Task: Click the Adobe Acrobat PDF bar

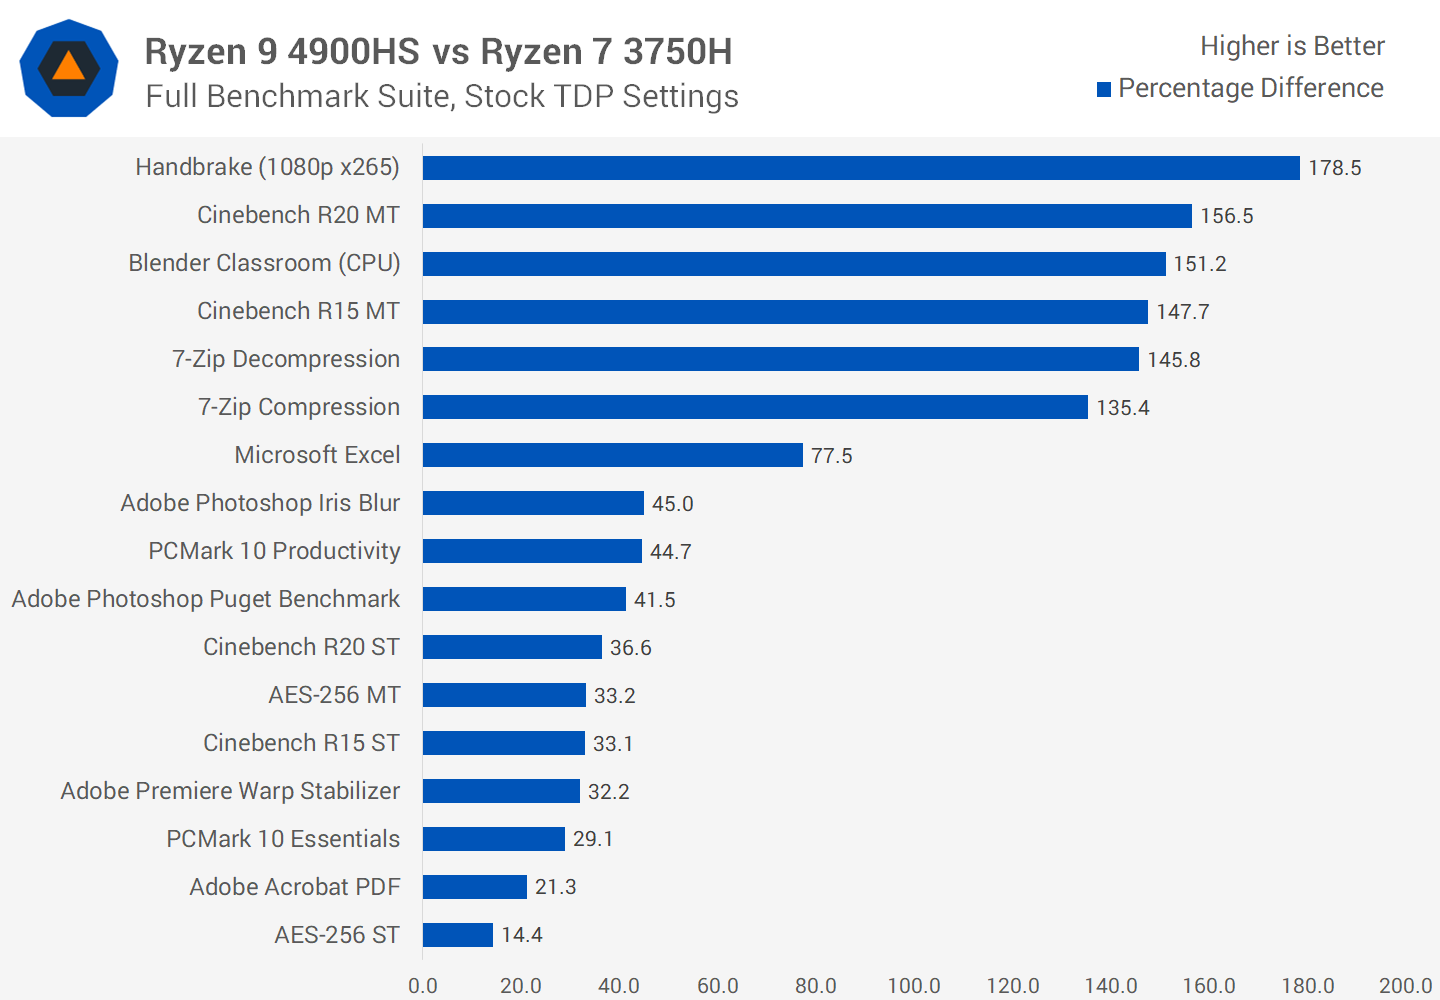Action: 475,887
